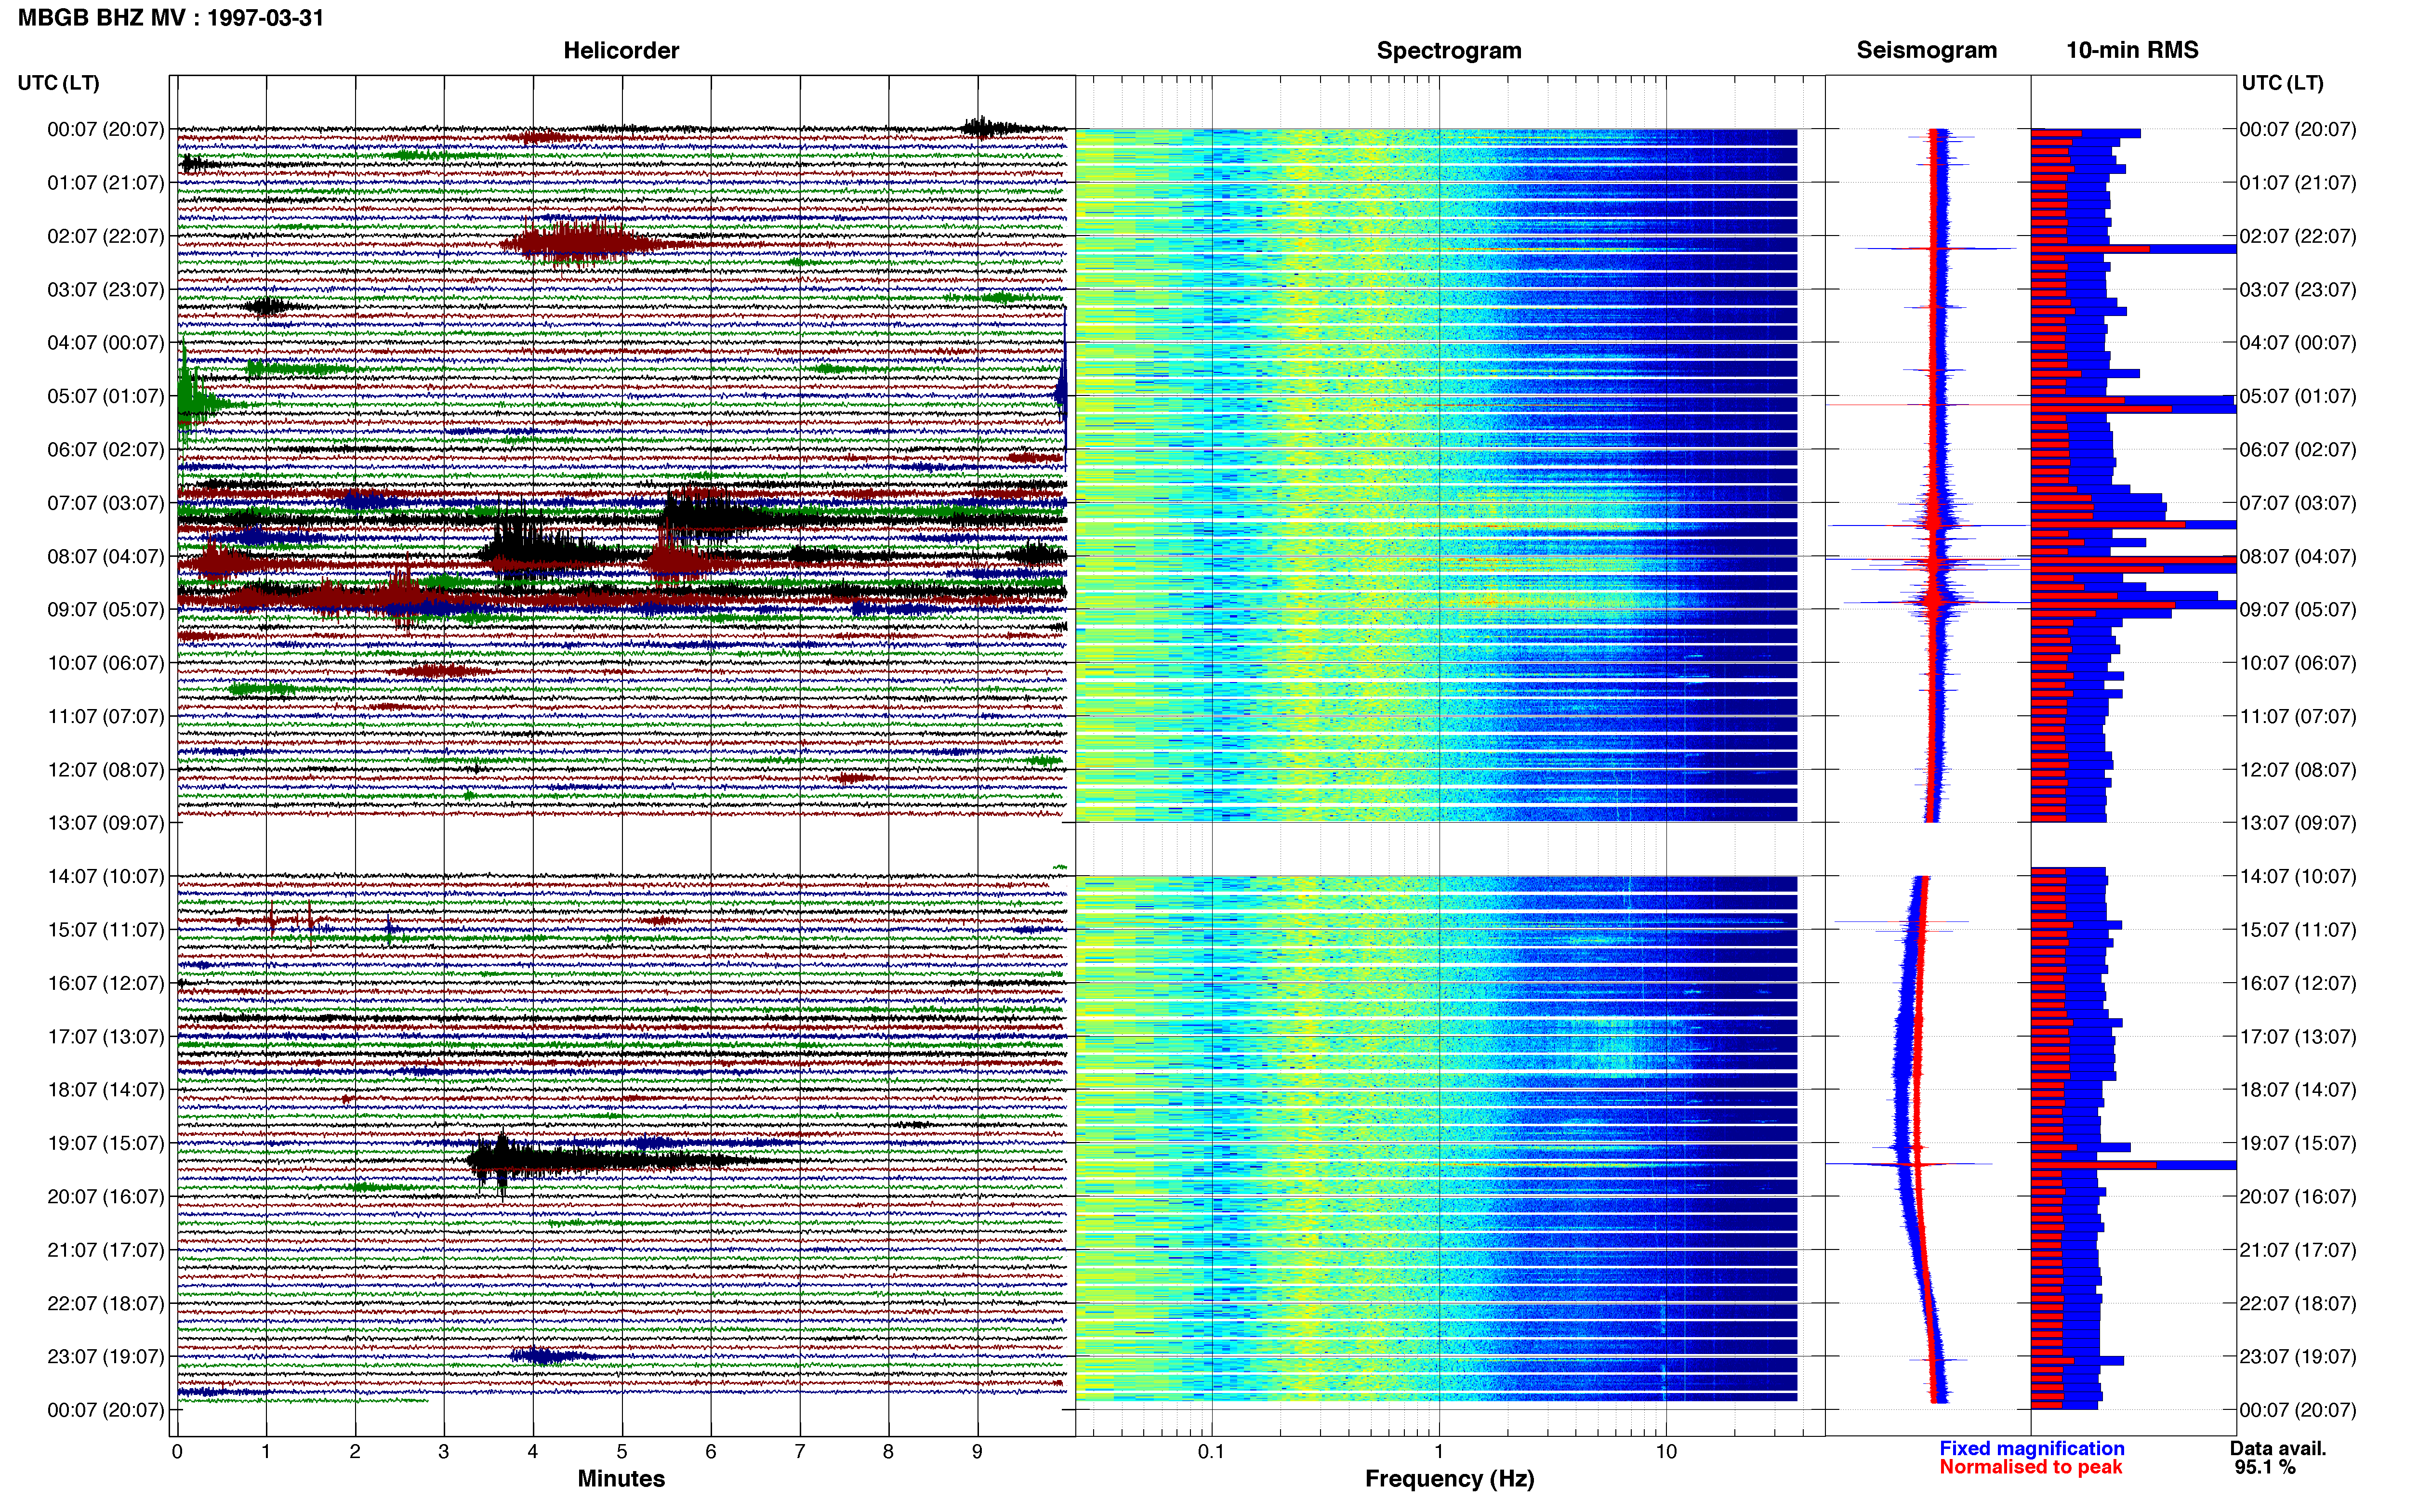Click the black event trace near 19:07
Viewport: 2418px width, 1512px height.
[x=600, y=1162]
